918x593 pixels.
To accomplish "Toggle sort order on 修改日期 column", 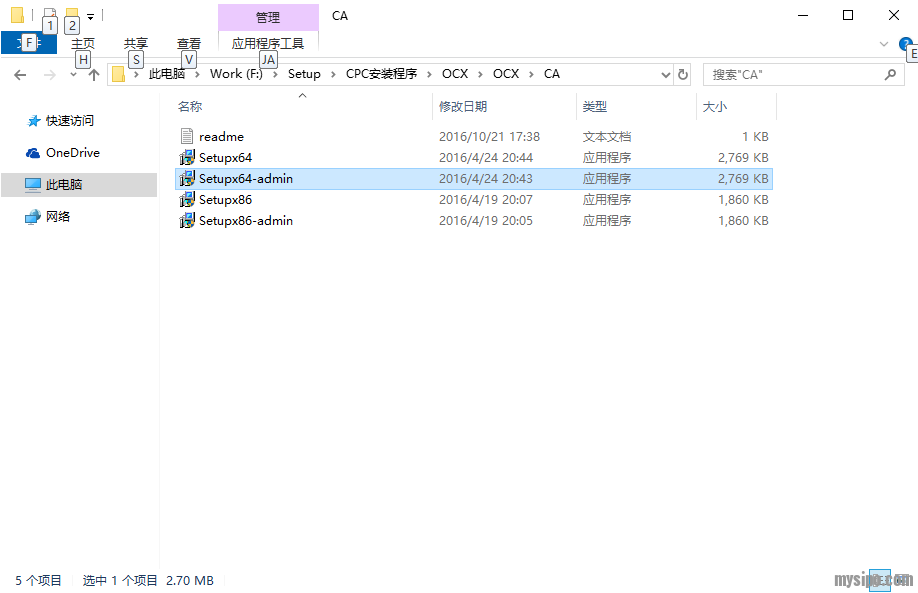I will pos(463,106).
